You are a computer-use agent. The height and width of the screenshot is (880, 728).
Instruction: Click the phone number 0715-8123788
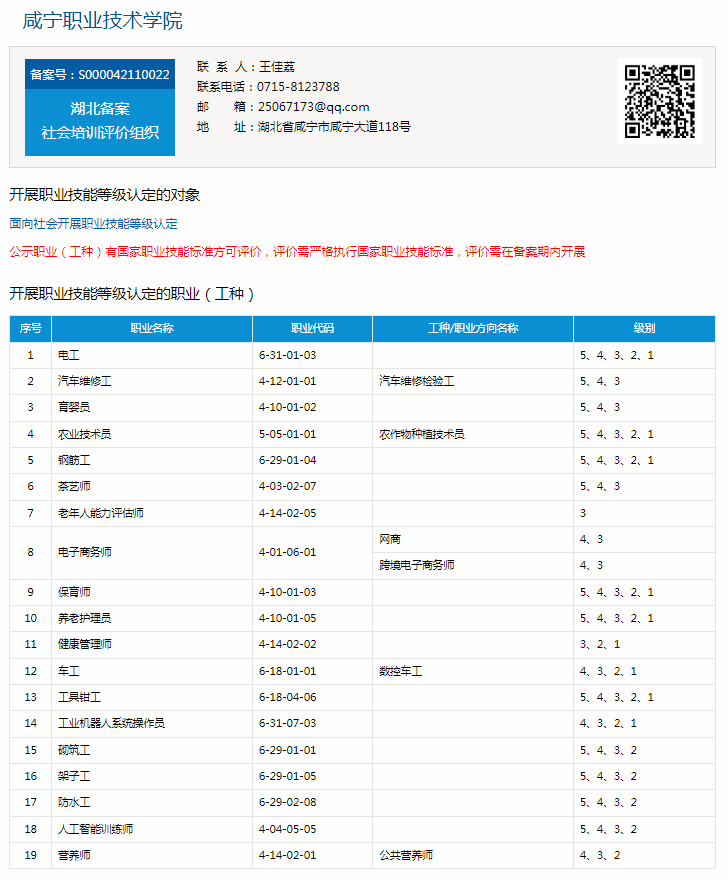(298, 87)
